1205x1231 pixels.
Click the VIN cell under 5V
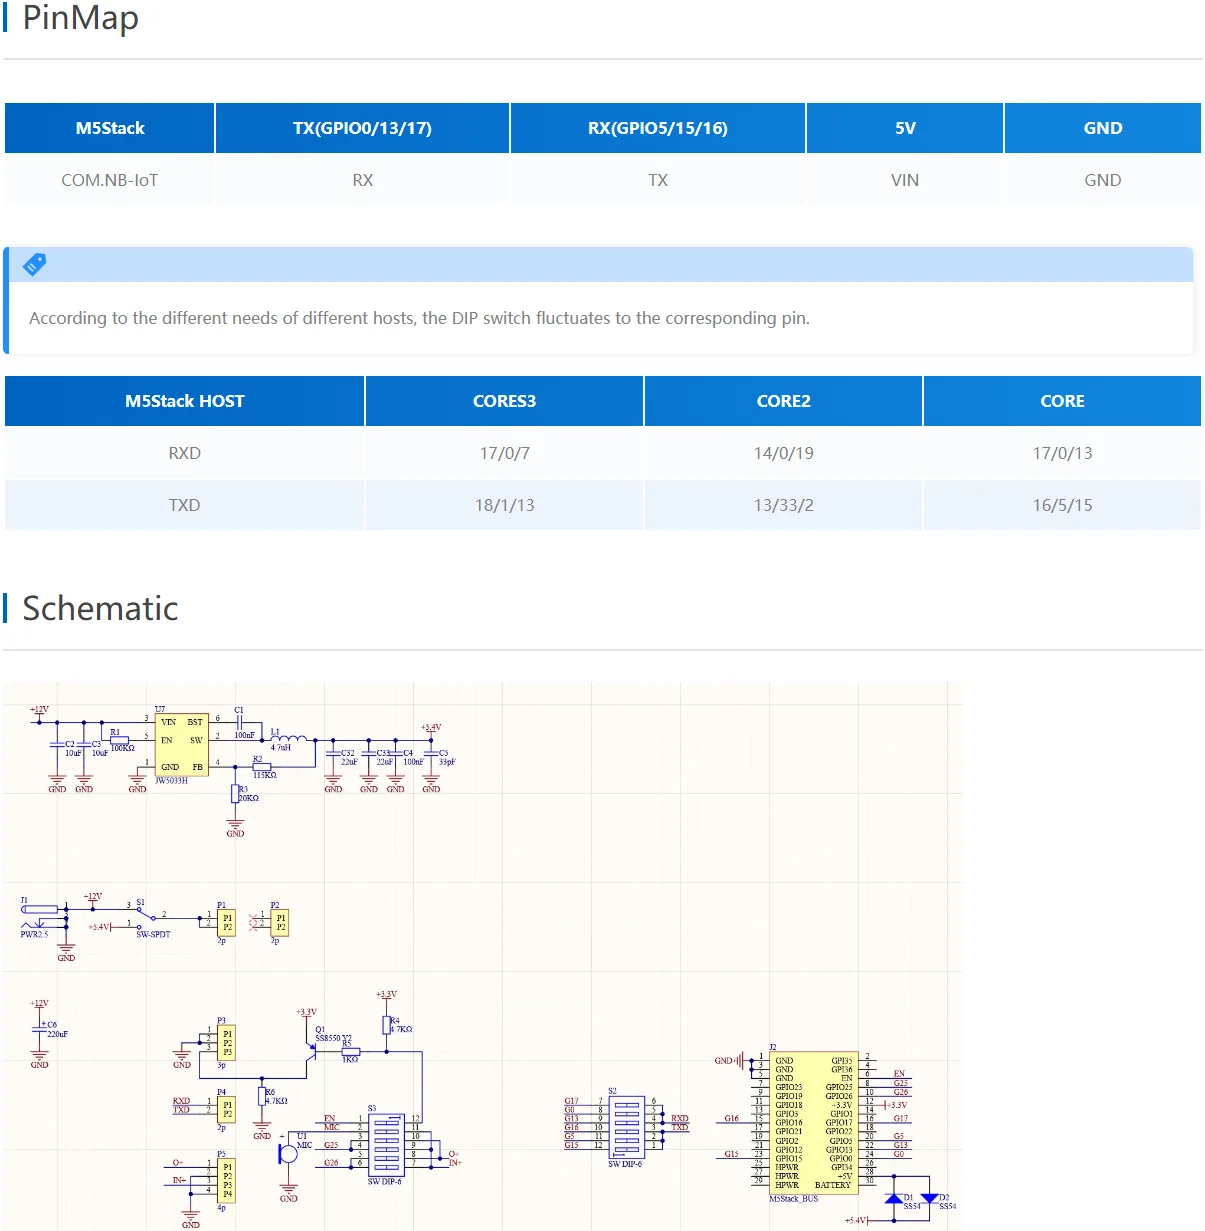pyautogui.click(x=904, y=180)
